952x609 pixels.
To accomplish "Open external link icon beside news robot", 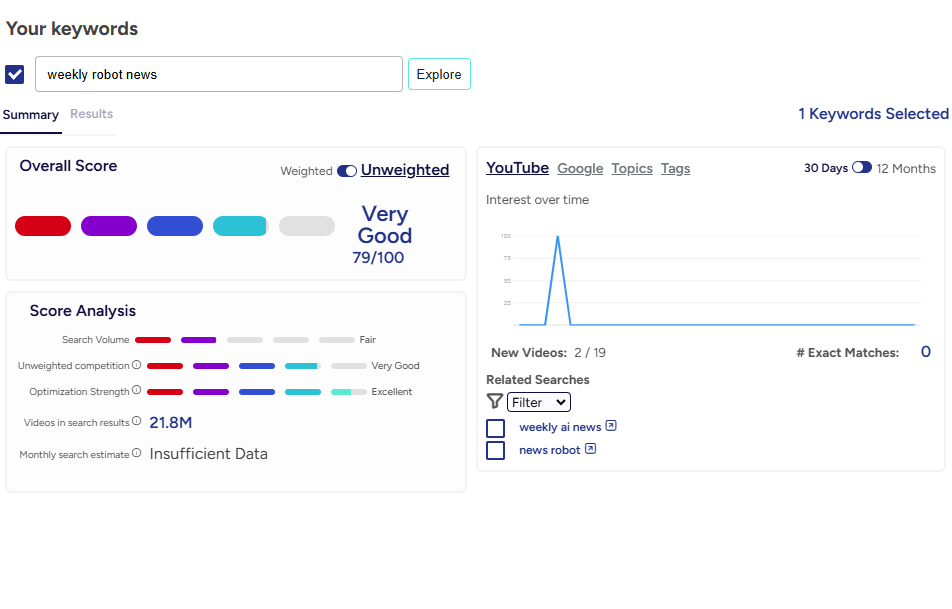I will 590,449.
